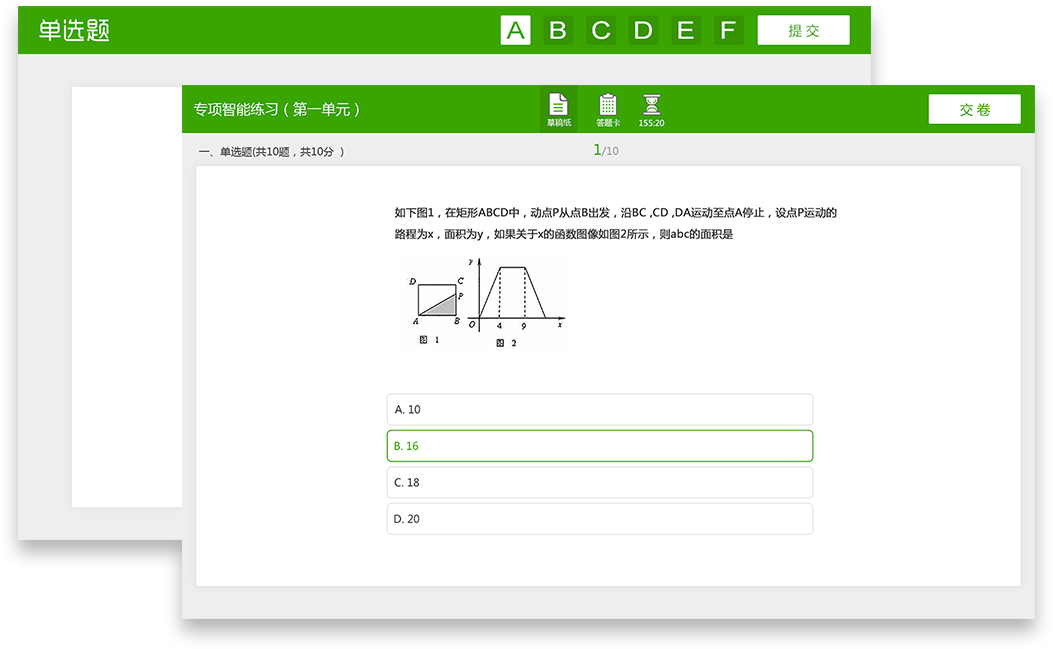Select answer option C. 18

point(599,482)
